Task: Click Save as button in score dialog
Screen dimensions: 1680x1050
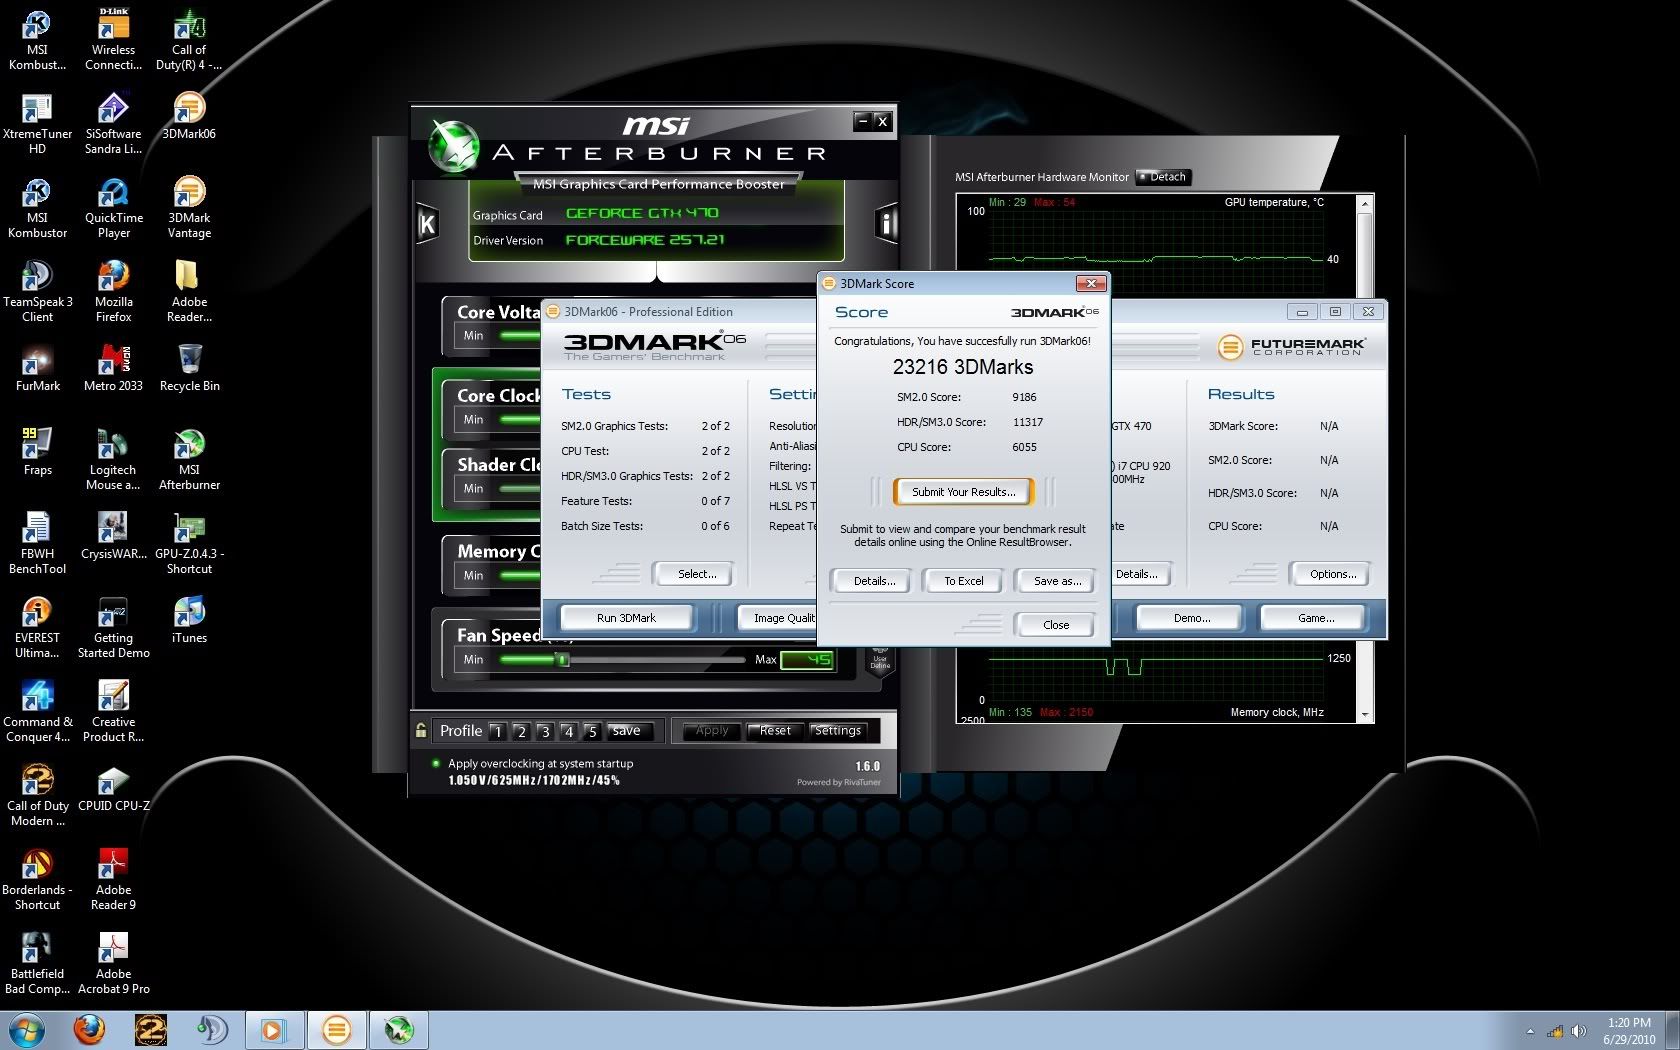Action: [x=1054, y=581]
